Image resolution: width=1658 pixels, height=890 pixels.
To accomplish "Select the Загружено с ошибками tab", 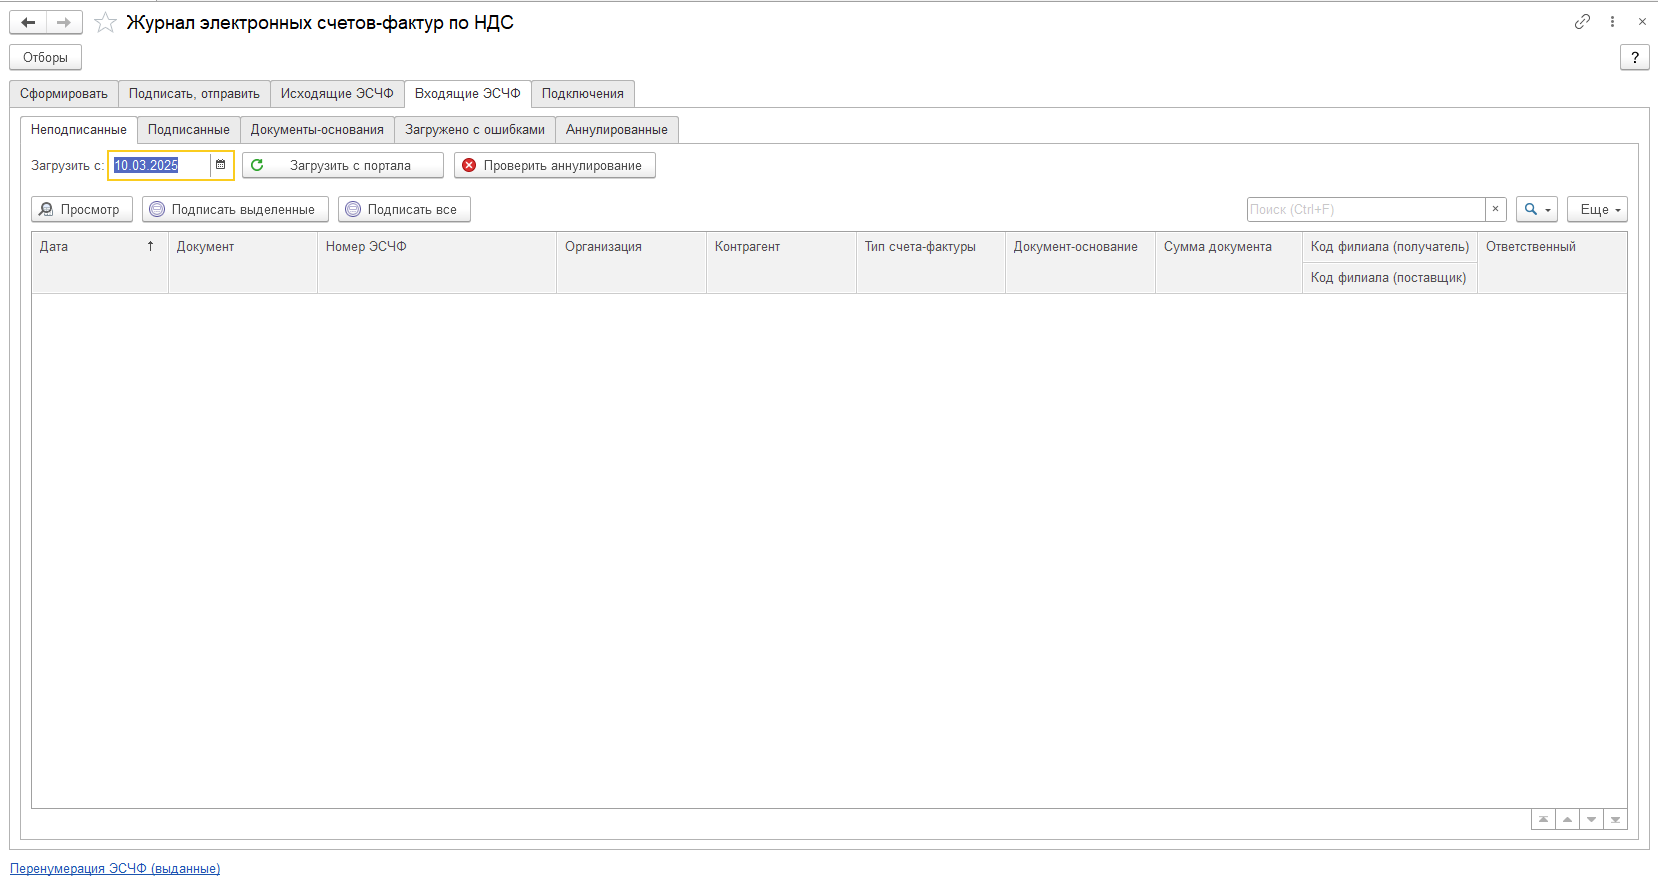I will [474, 129].
